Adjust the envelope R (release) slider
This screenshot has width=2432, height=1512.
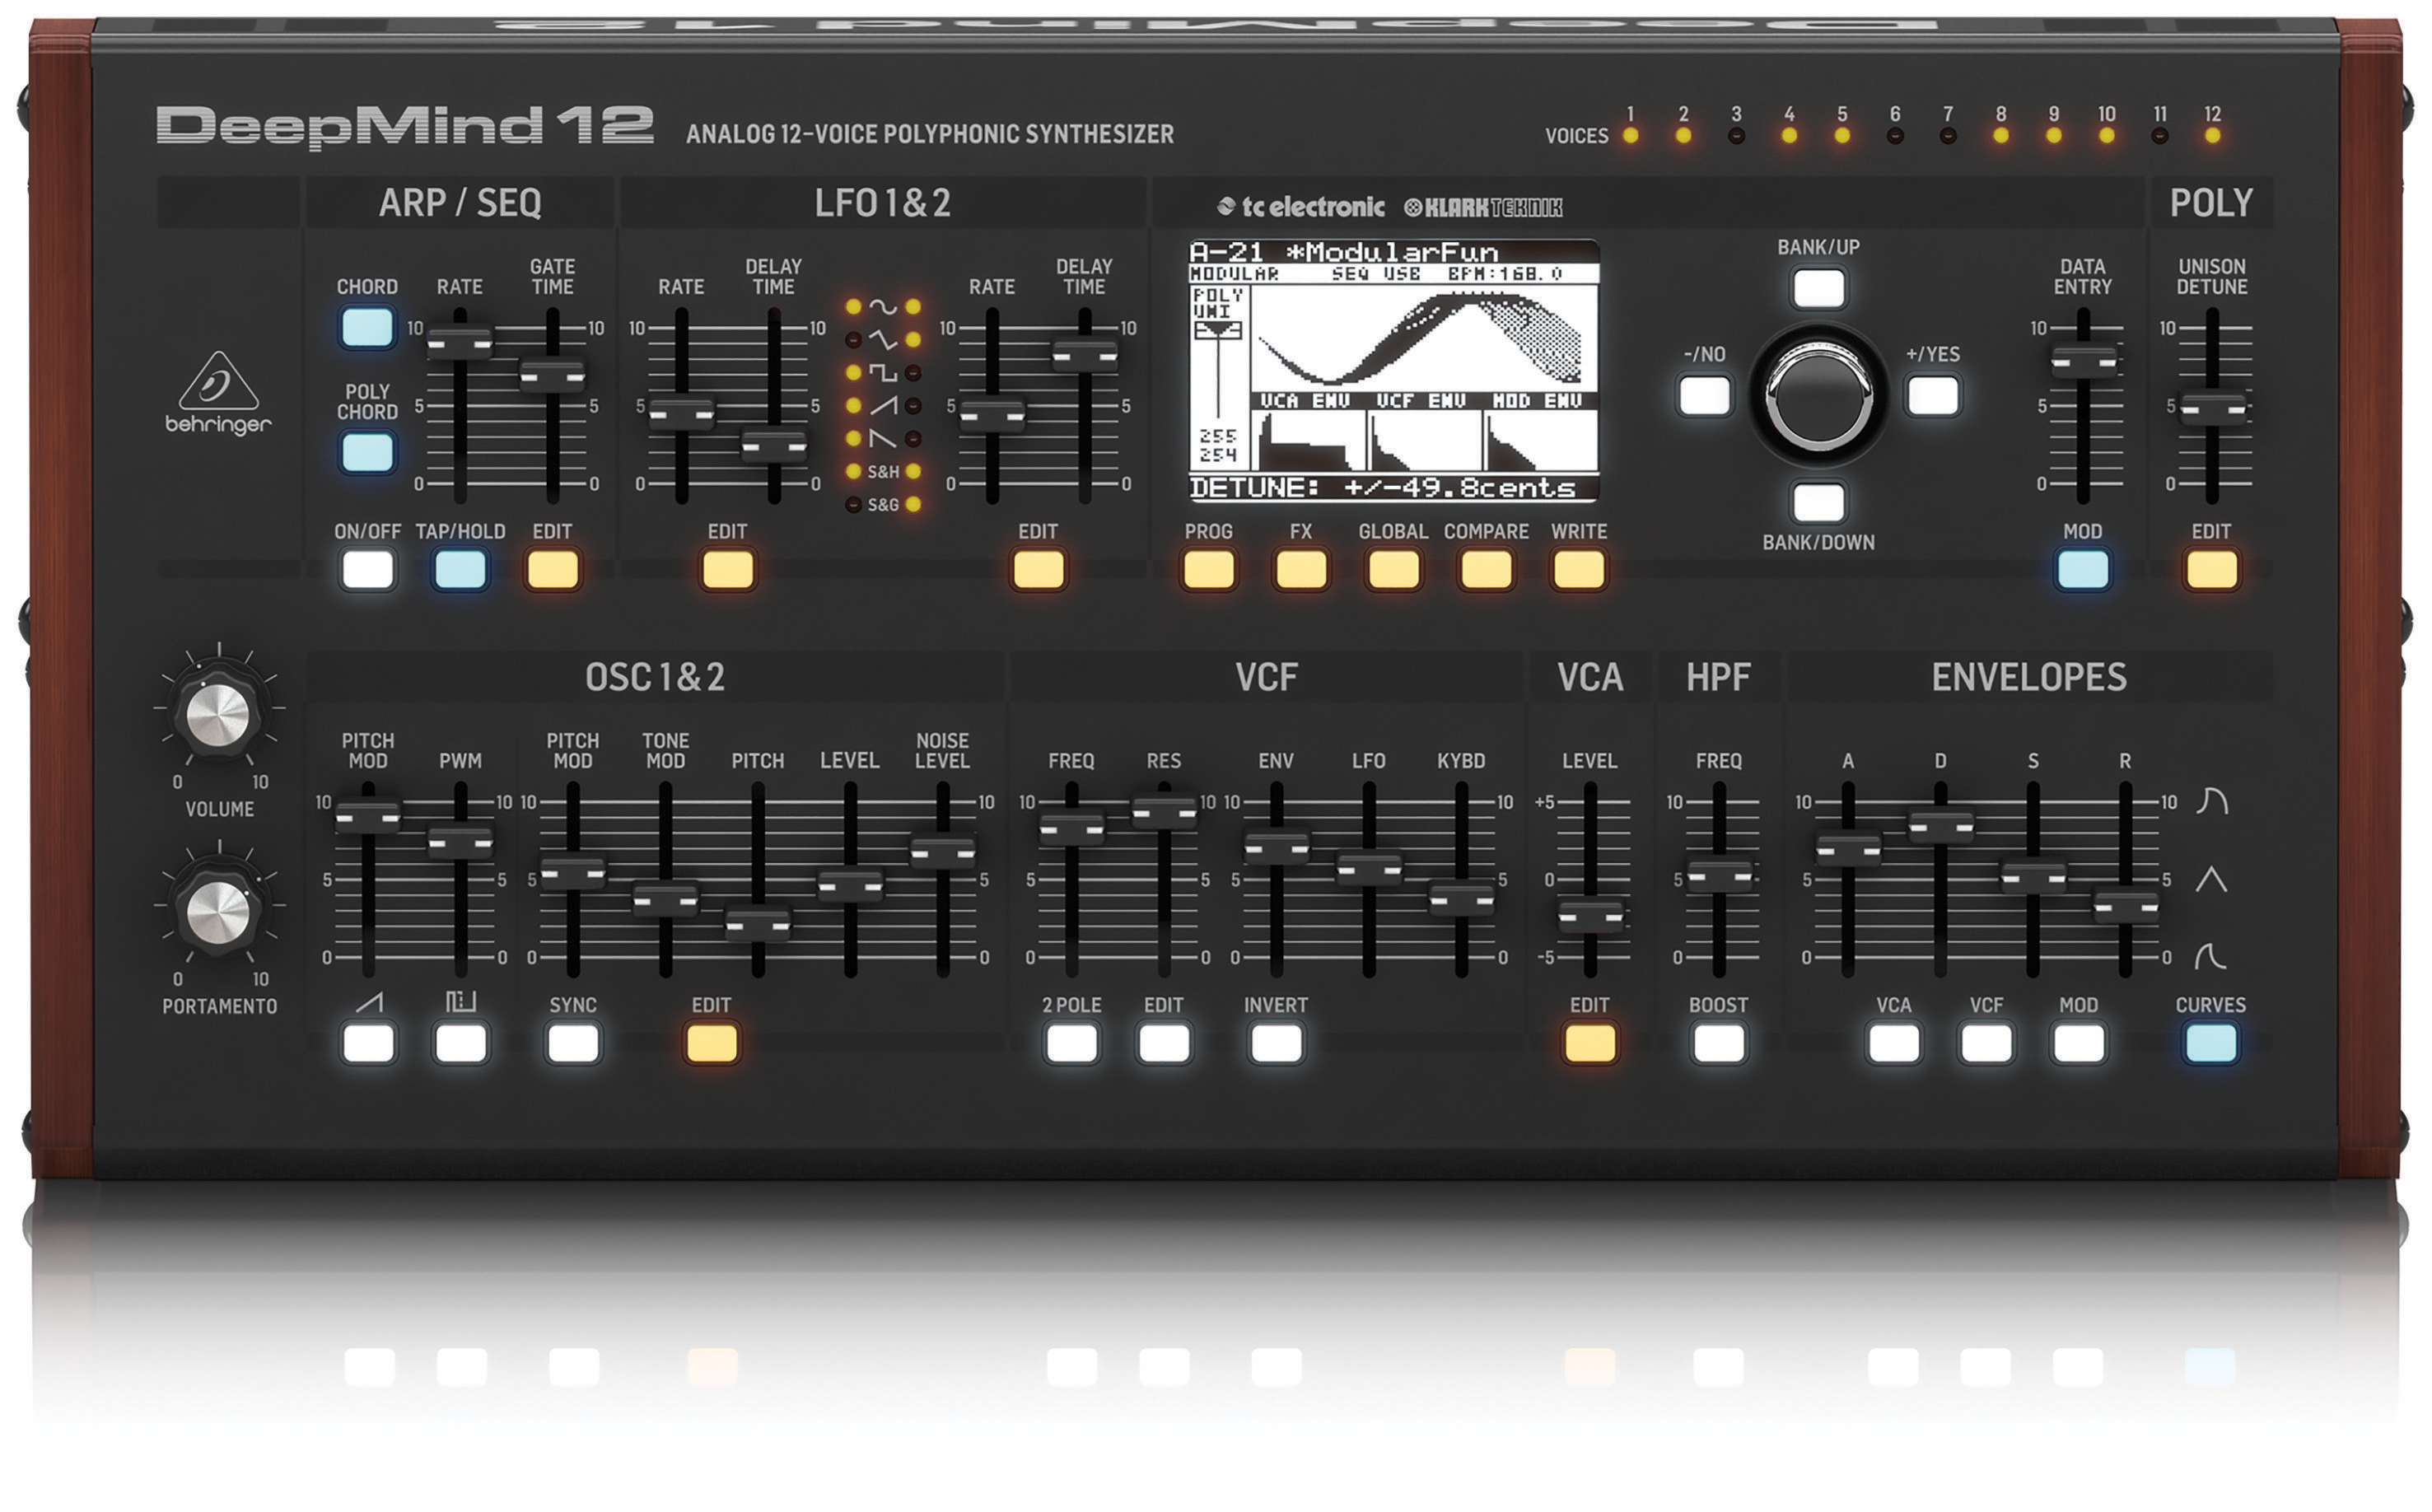click(2125, 907)
